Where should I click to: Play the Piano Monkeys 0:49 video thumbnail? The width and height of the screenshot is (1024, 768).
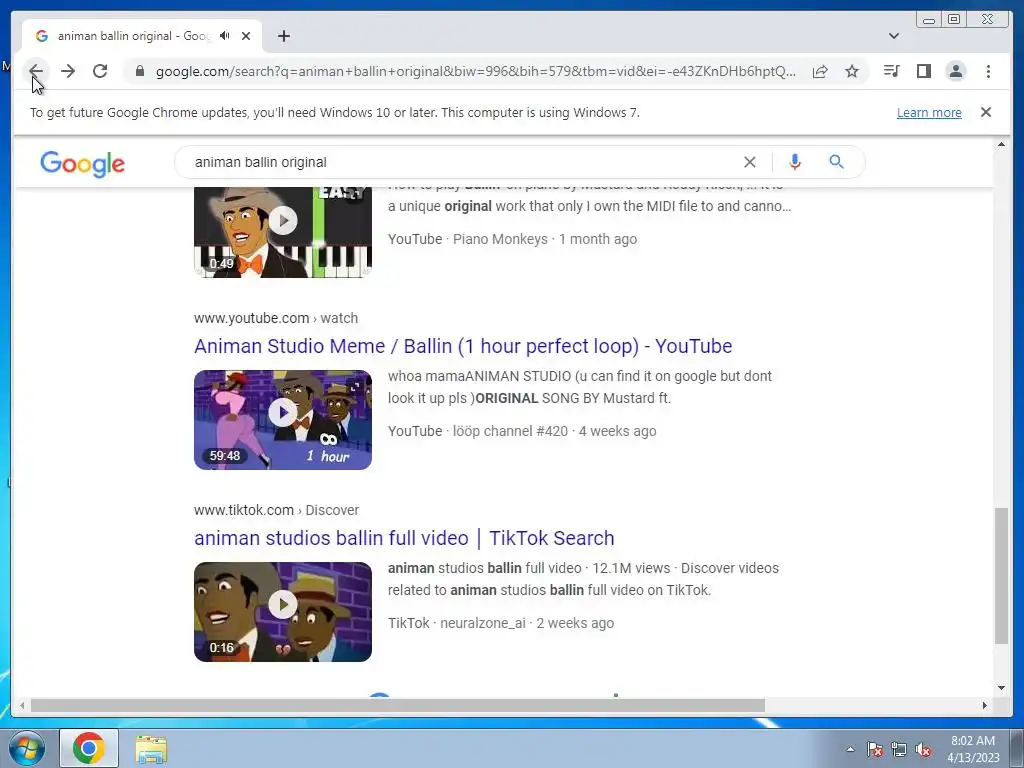283,232
